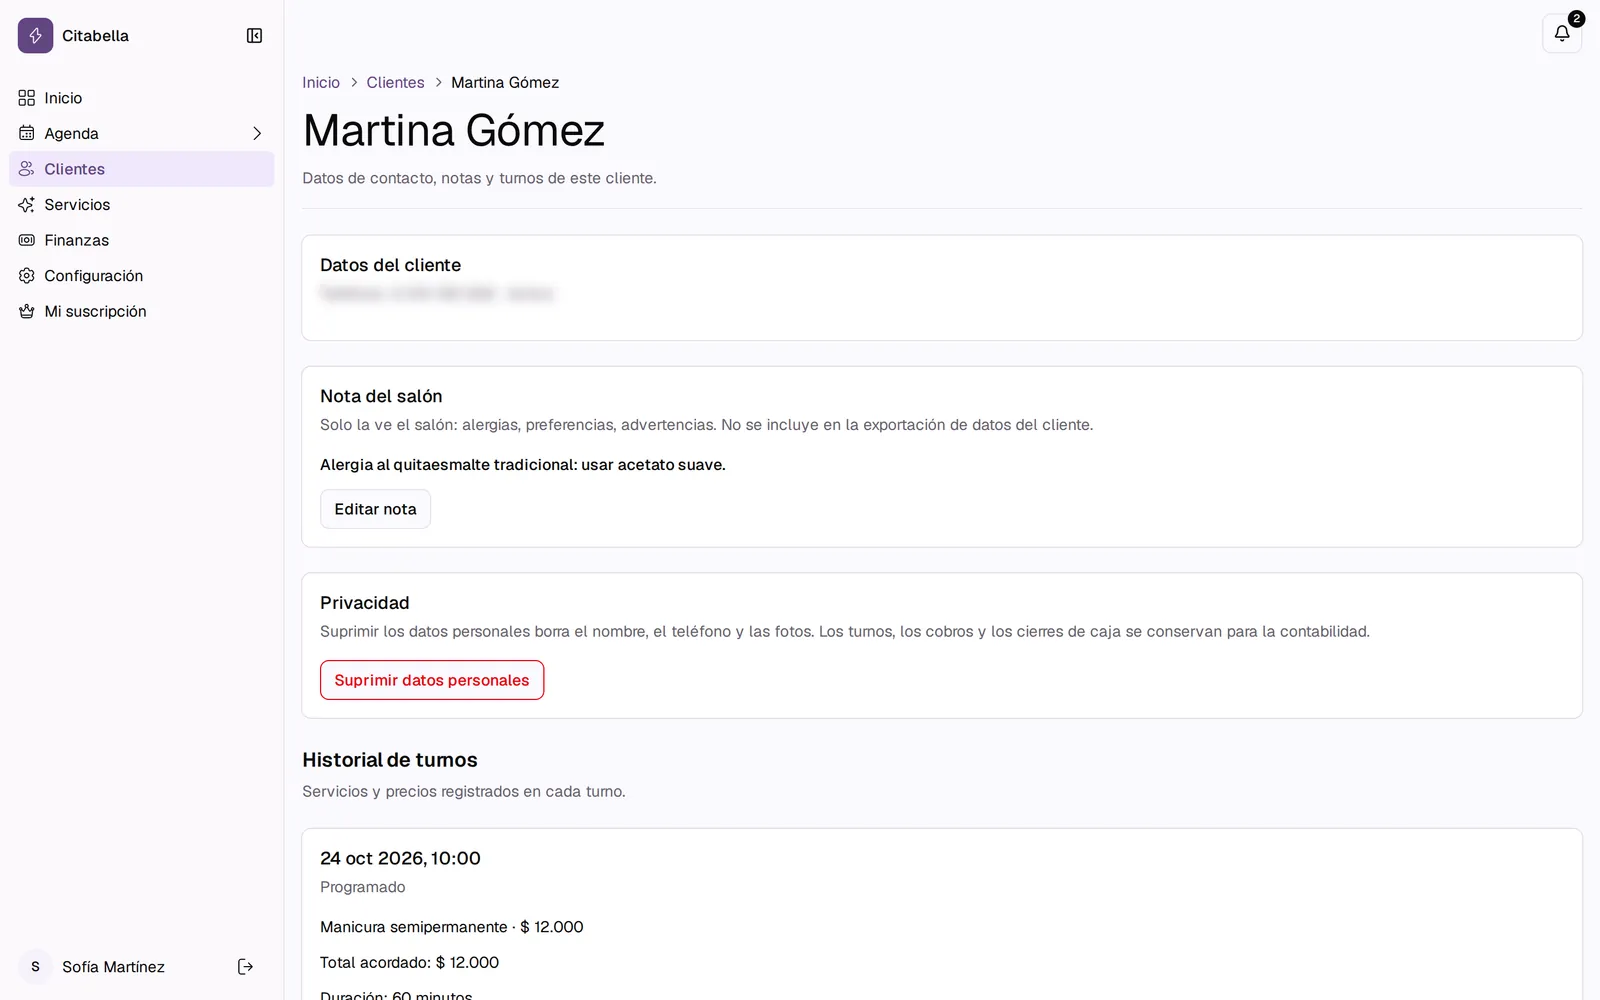The height and width of the screenshot is (1000, 1600).
Task: Follow the Inicio breadcrumb link
Action: click(321, 83)
